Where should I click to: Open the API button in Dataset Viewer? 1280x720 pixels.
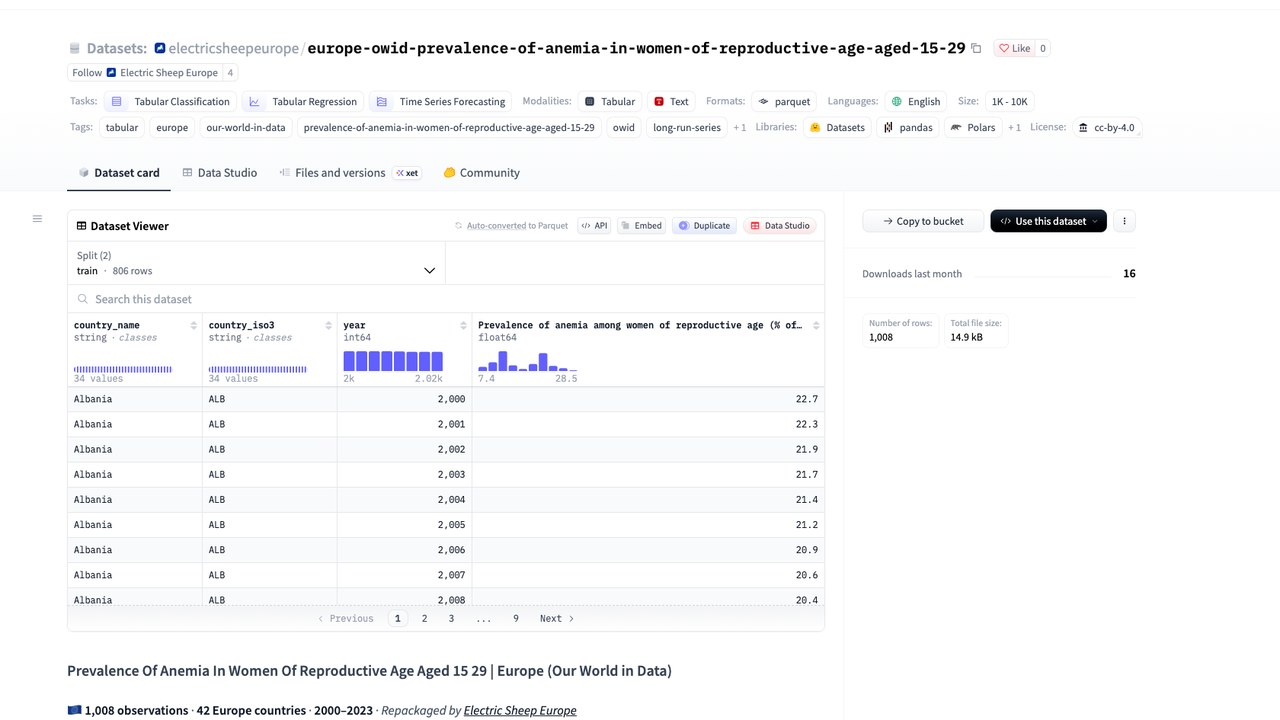[594, 226]
